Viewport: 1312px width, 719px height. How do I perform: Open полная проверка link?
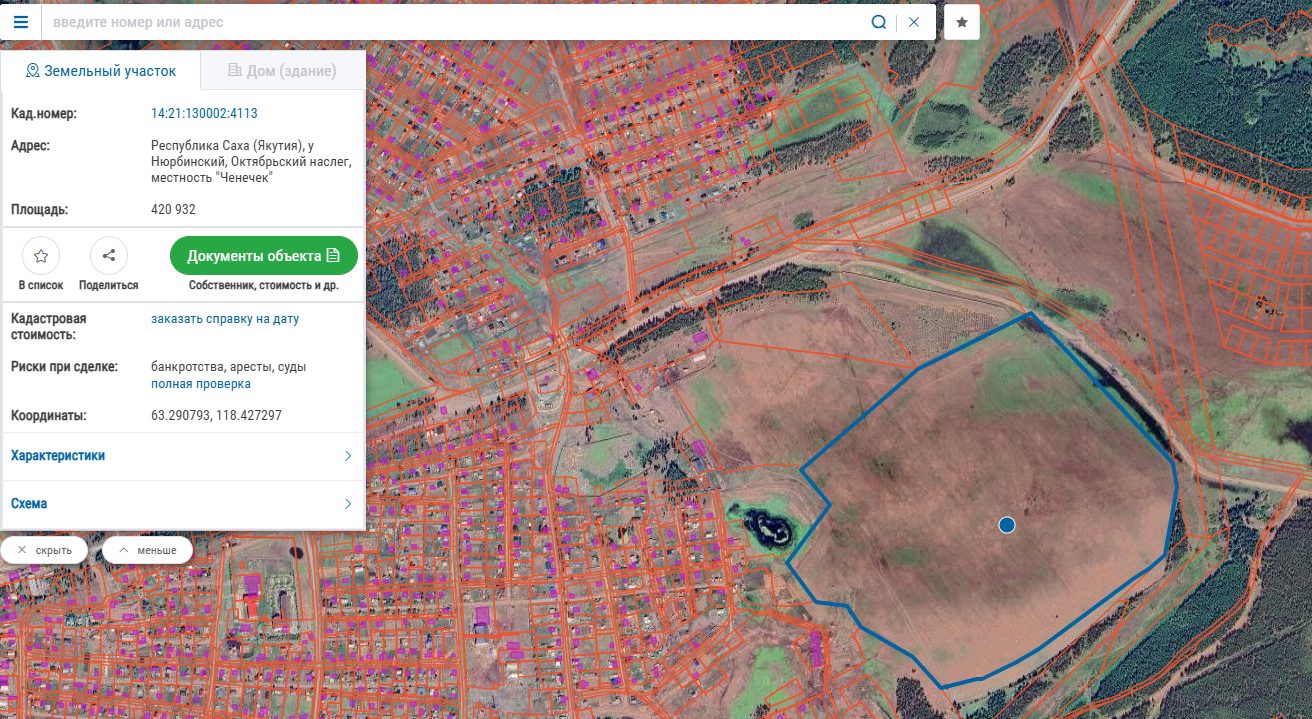point(201,384)
